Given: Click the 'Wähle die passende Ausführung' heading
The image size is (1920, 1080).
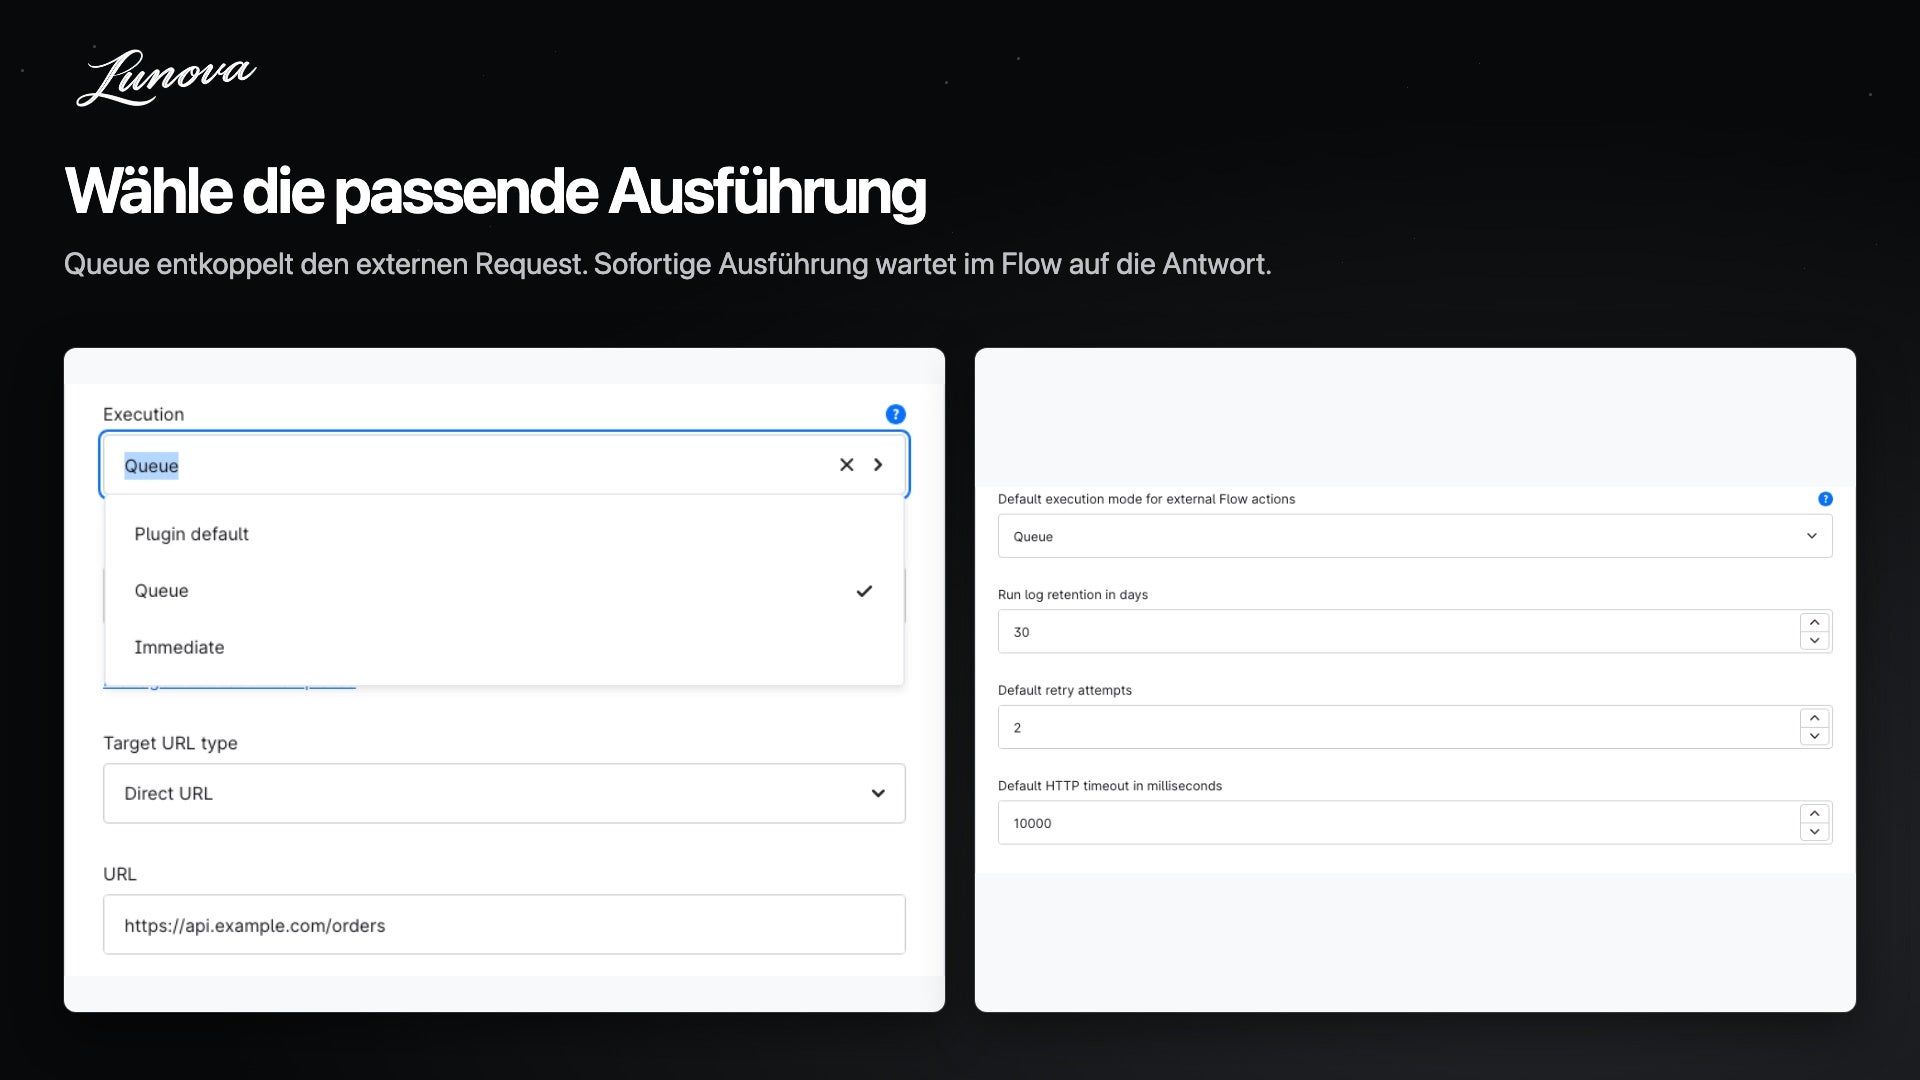Looking at the screenshot, I should (x=495, y=191).
